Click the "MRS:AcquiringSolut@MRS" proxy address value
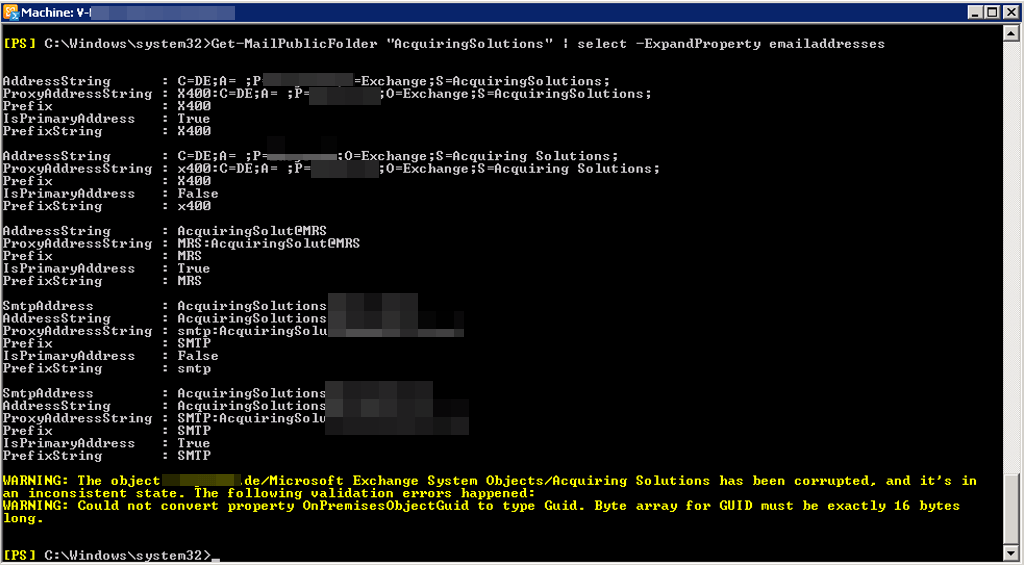The height and width of the screenshot is (565, 1024). [x=268, y=243]
